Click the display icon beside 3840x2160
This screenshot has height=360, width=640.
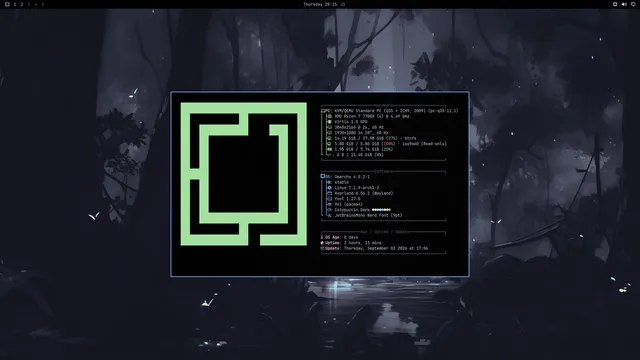329,127
